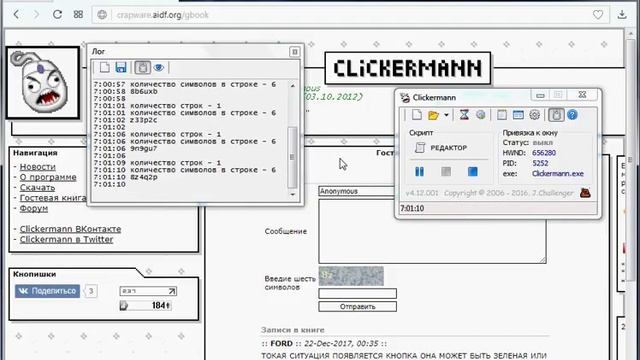
Task: Click the browser address bar URL
Action: tap(162, 15)
